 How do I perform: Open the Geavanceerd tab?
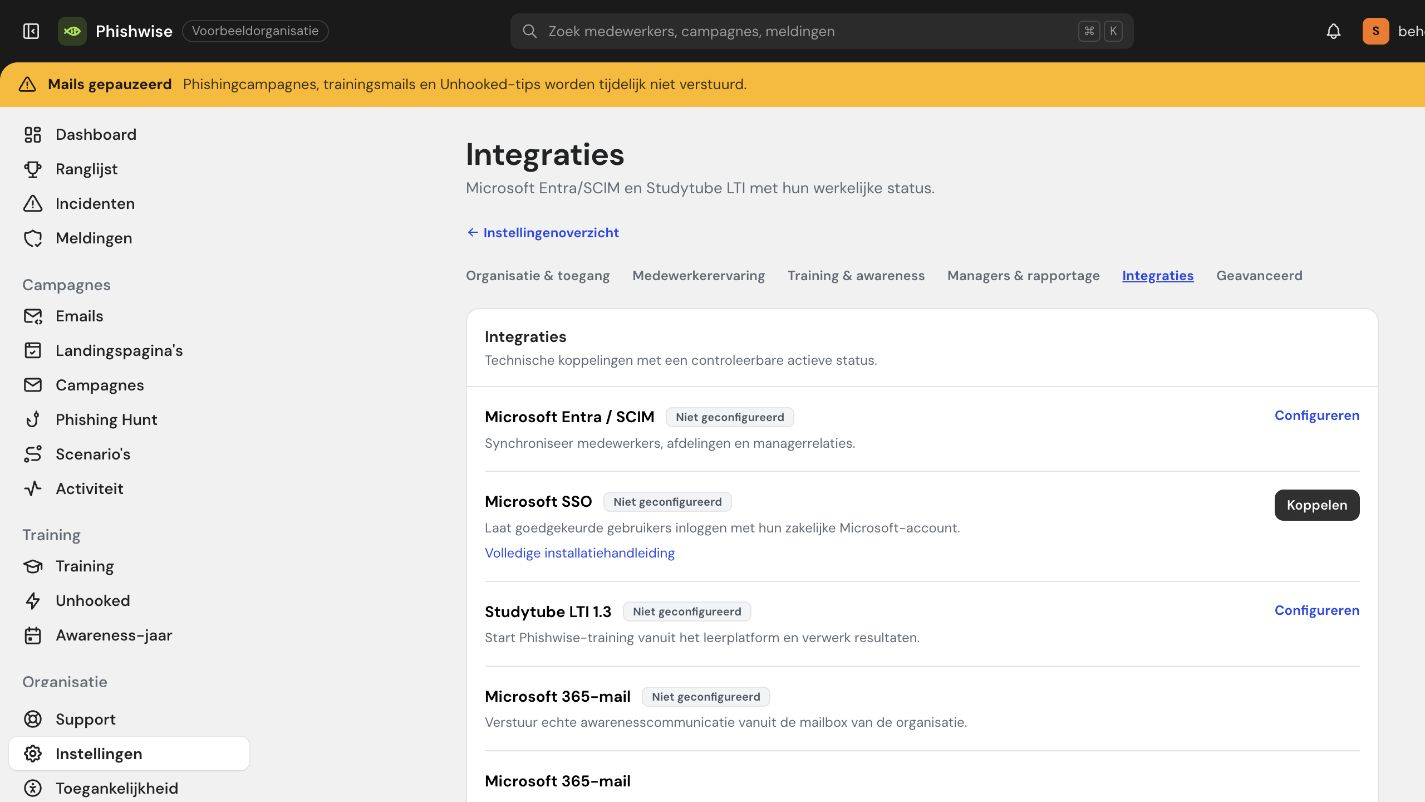click(x=1259, y=276)
